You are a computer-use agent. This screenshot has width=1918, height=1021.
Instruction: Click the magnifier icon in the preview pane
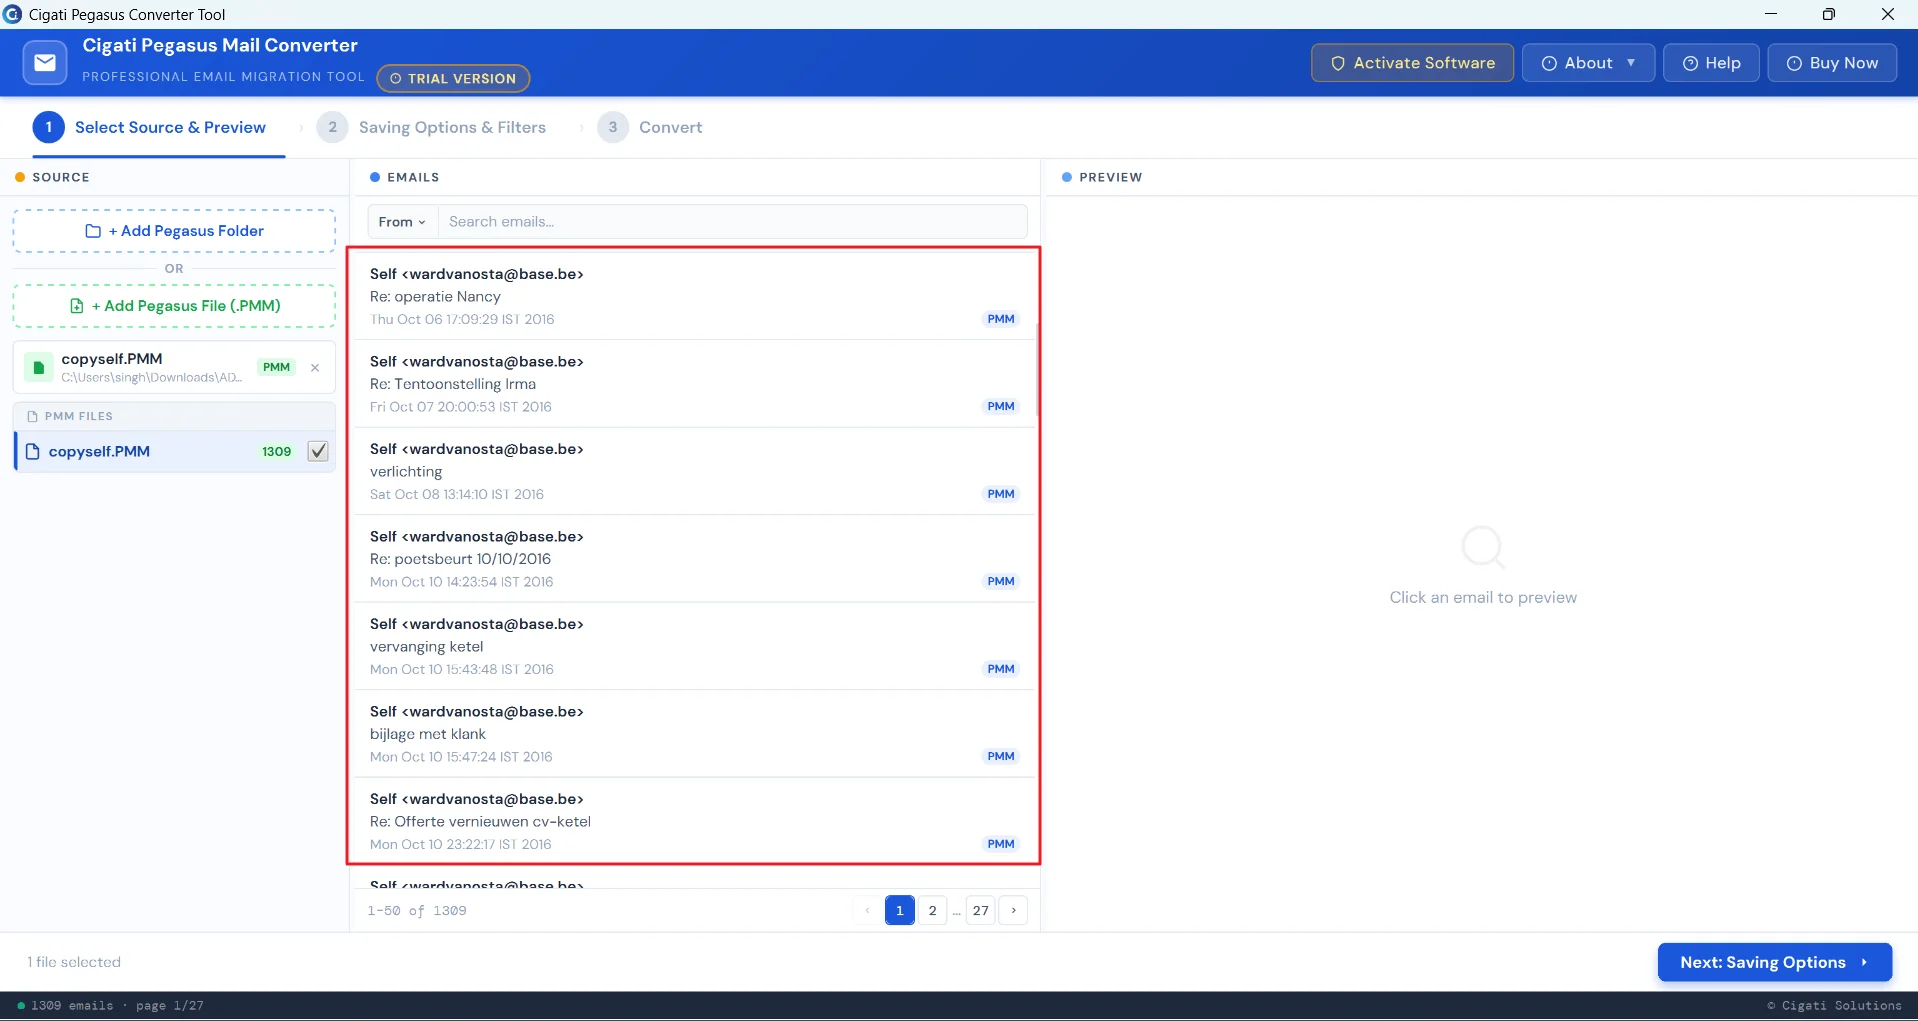pyautogui.click(x=1482, y=548)
